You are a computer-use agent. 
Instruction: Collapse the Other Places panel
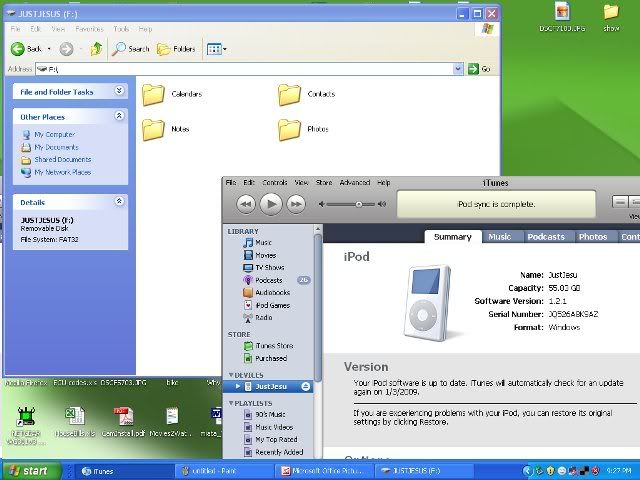119,116
